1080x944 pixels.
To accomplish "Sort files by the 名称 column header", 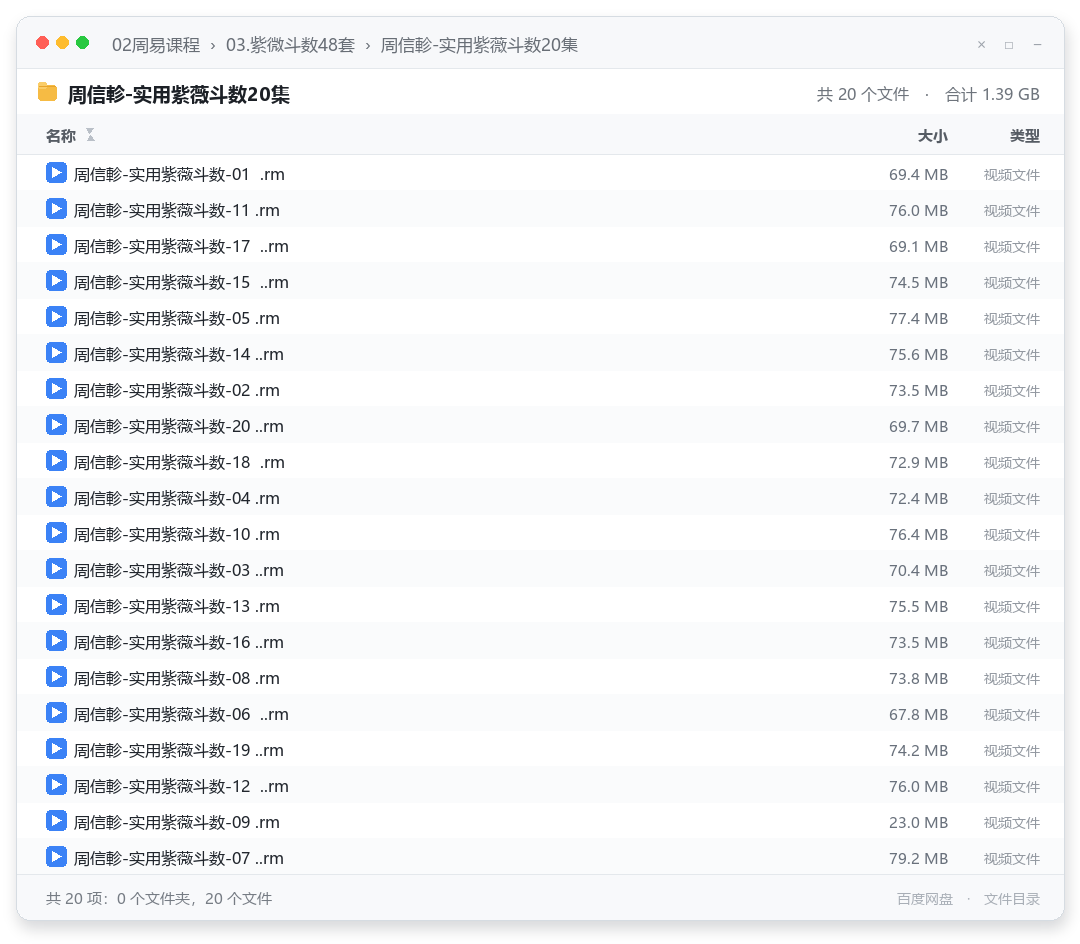I will point(61,136).
